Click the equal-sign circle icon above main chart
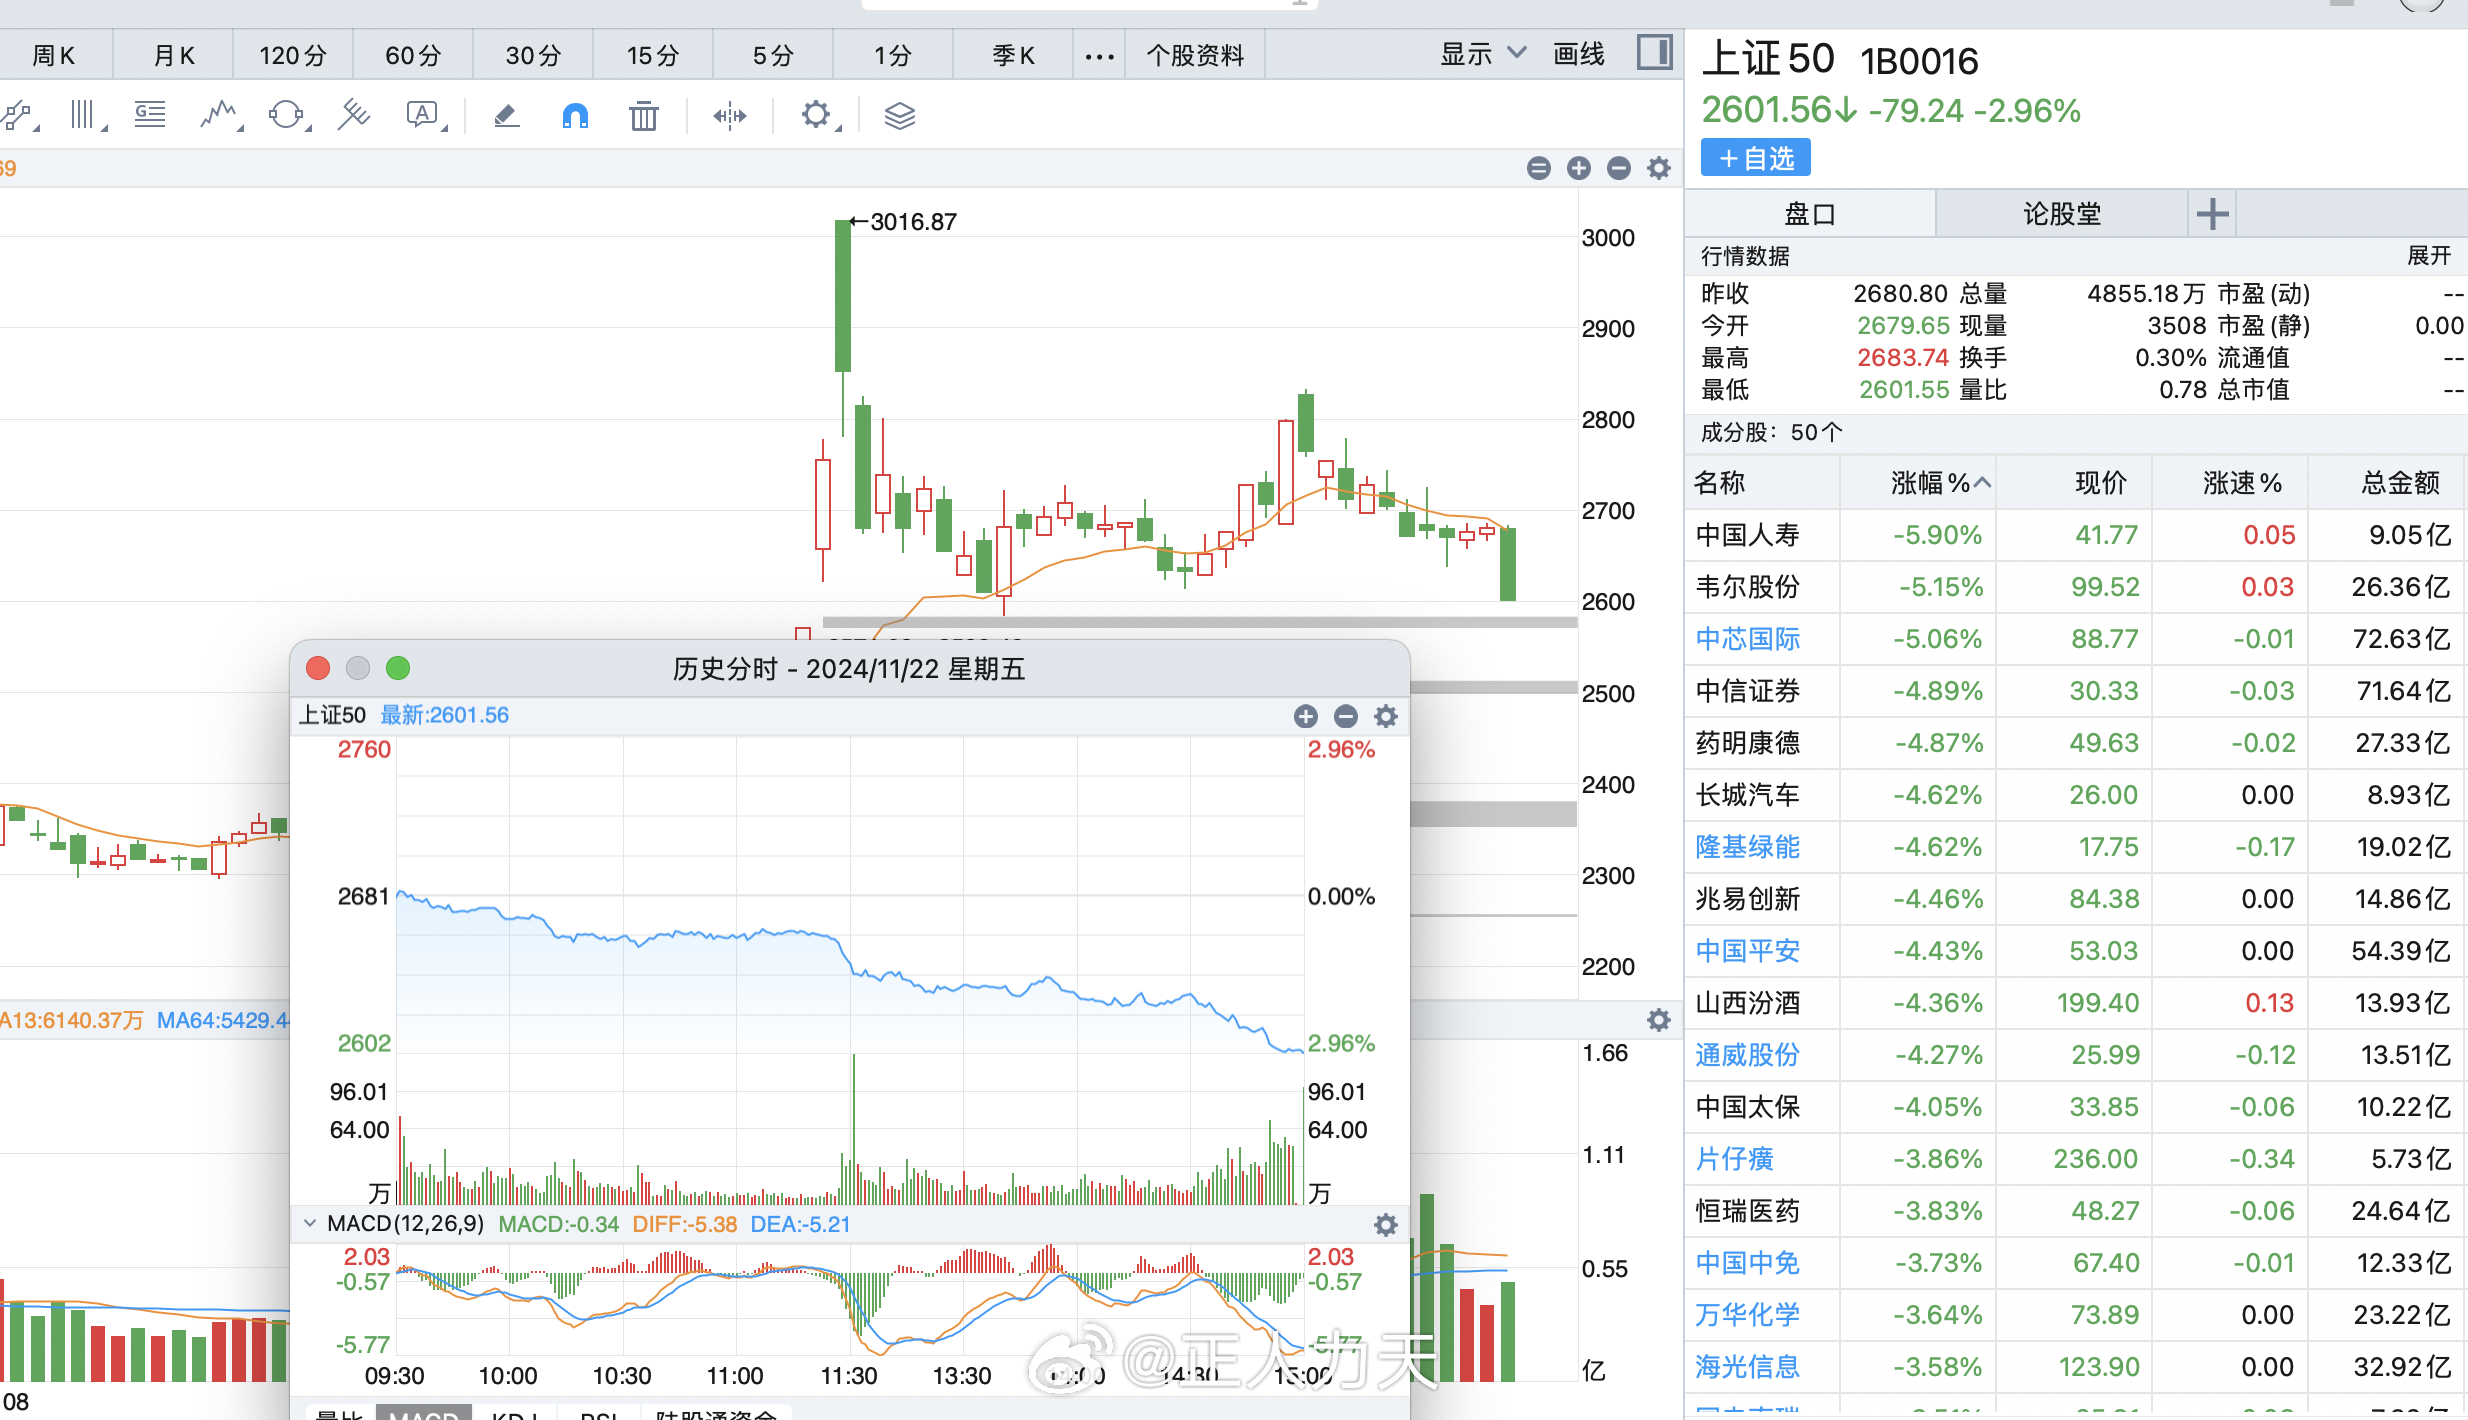The height and width of the screenshot is (1420, 2468). click(1539, 168)
